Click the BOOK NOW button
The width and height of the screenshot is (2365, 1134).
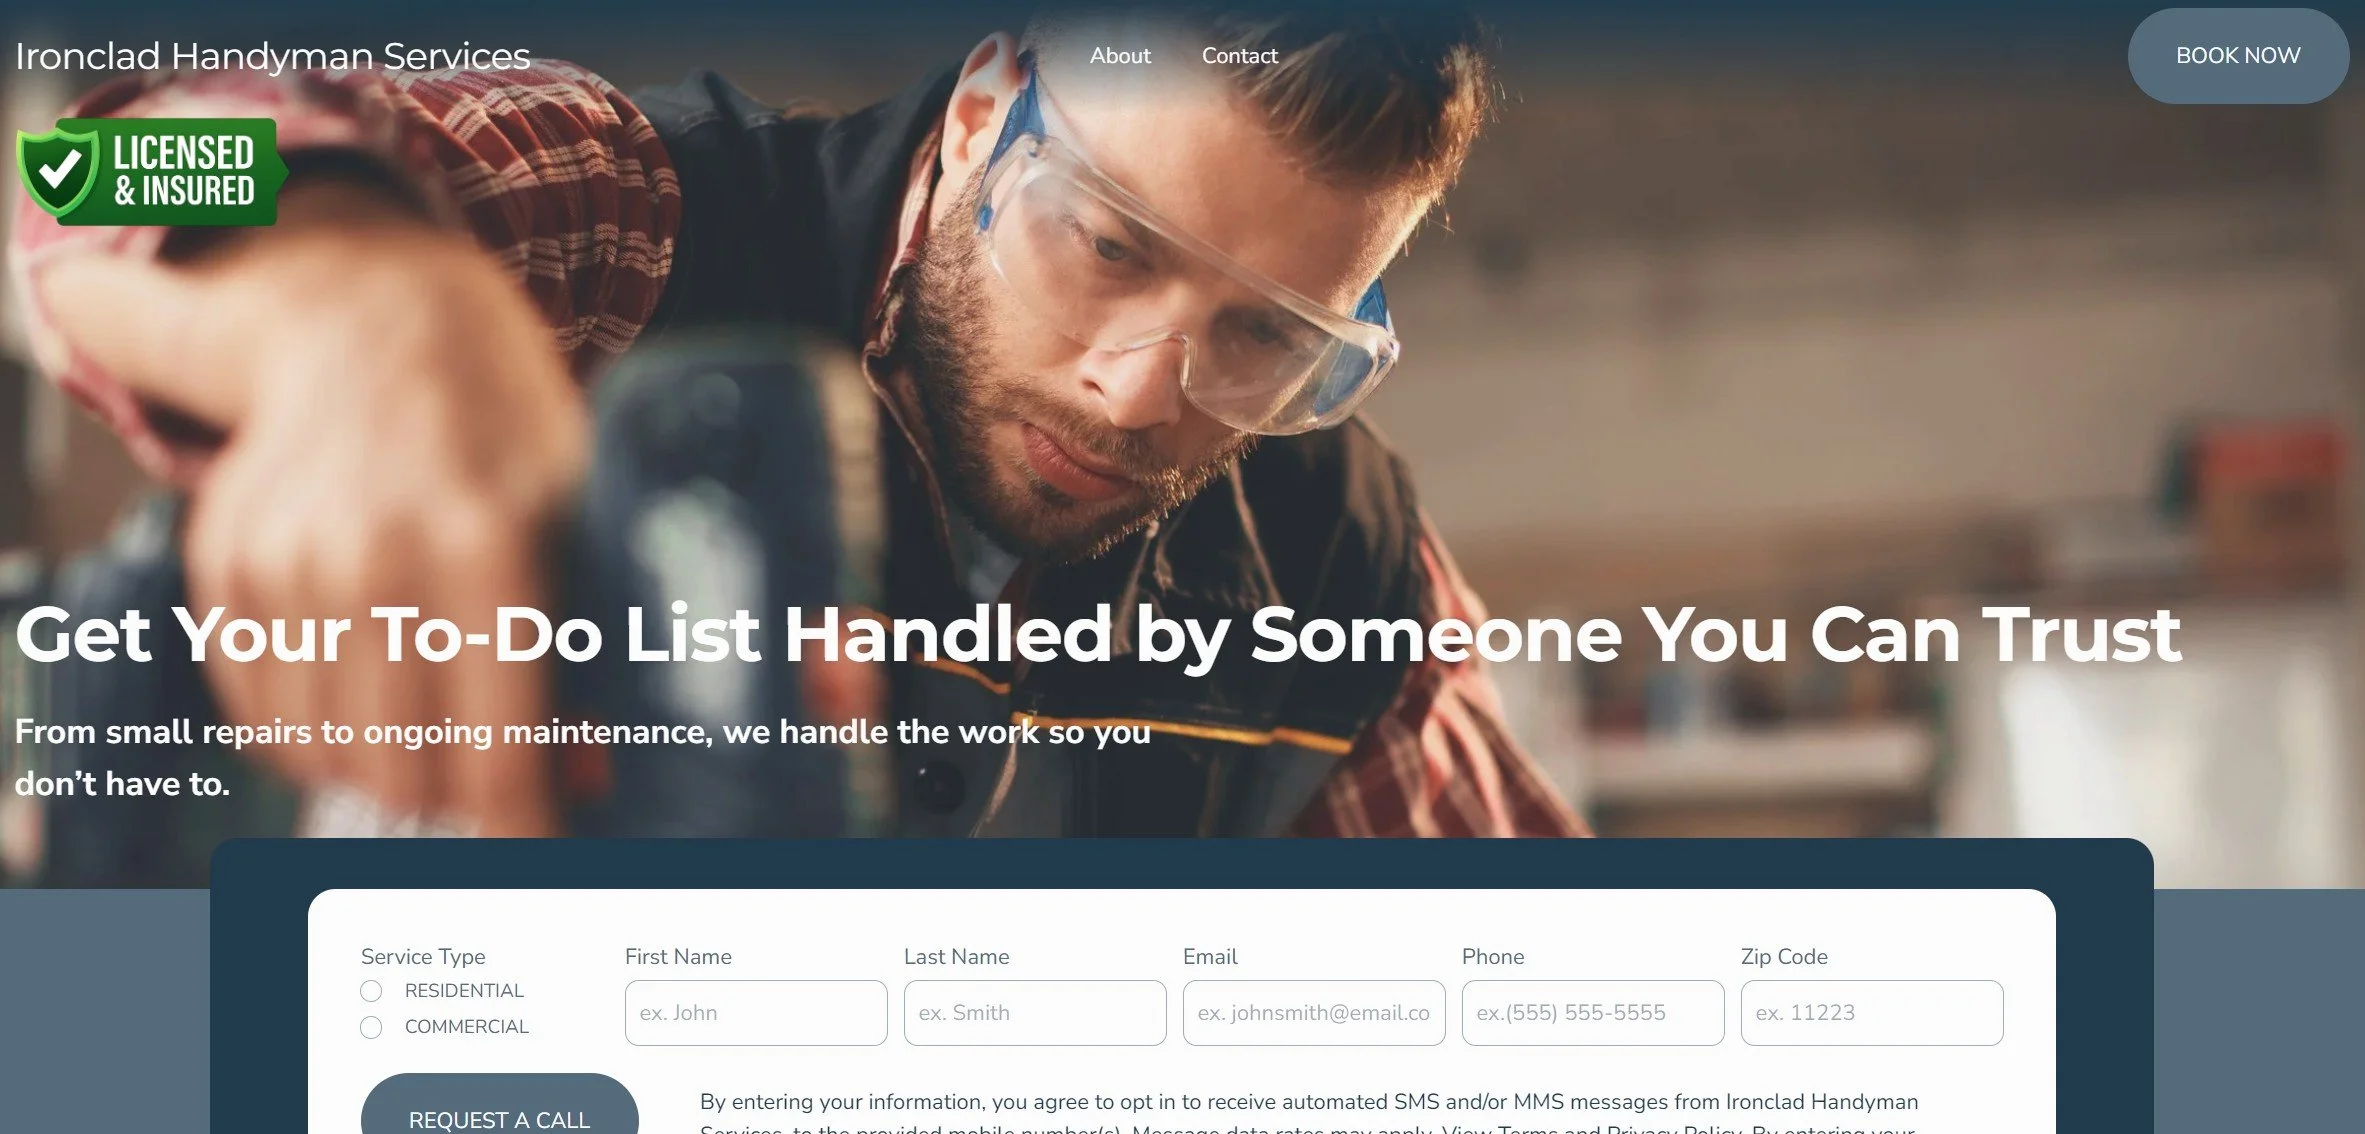[2238, 56]
